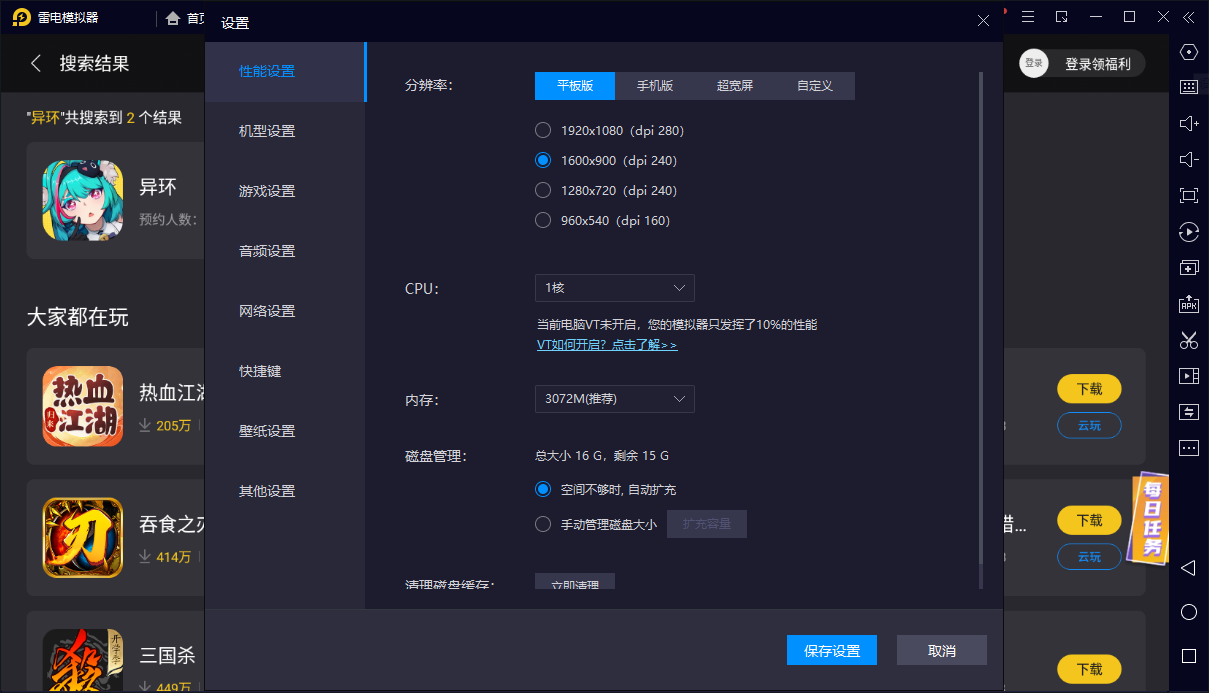Click the sync operations icon
Viewport: 1209px width, 693px height.
(1188, 412)
